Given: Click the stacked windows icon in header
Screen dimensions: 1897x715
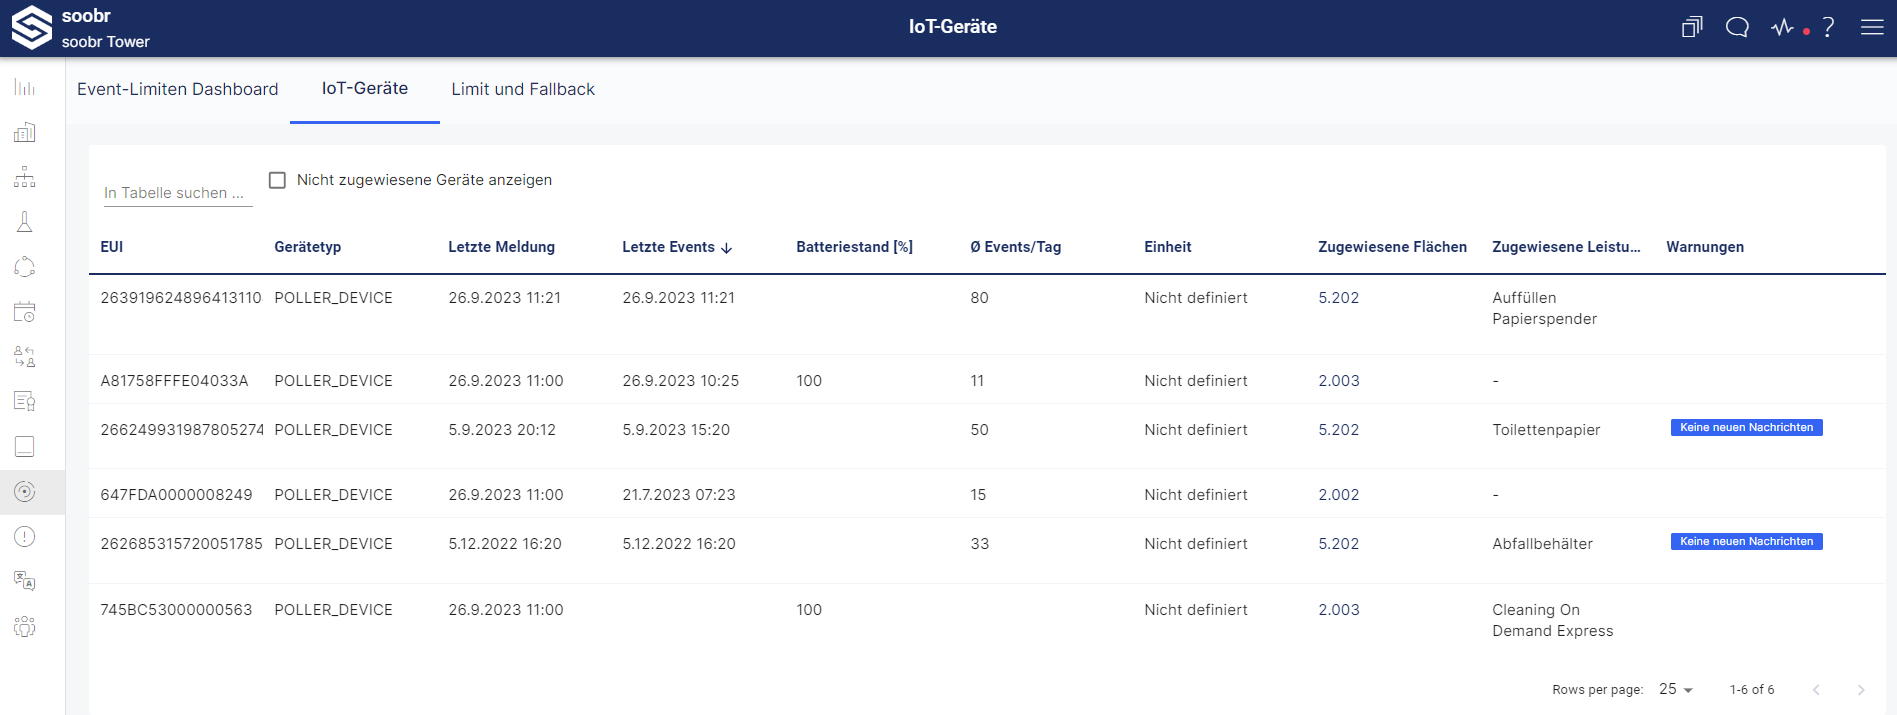Looking at the screenshot, I should [x=1692, y=27].
